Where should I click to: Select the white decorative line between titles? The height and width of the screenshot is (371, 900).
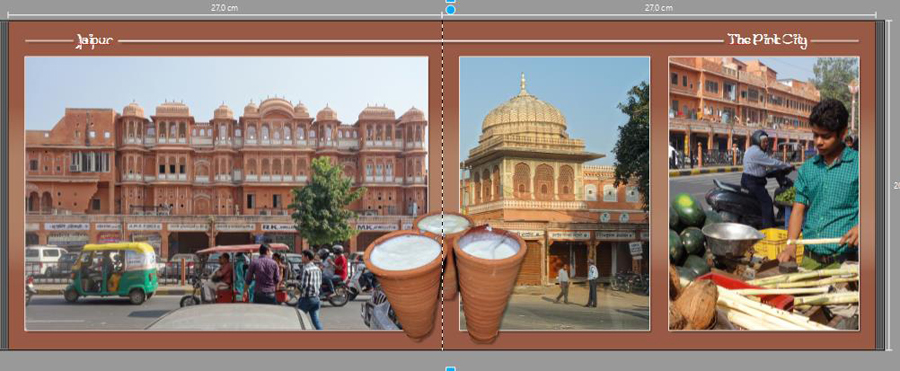[420, 41]
